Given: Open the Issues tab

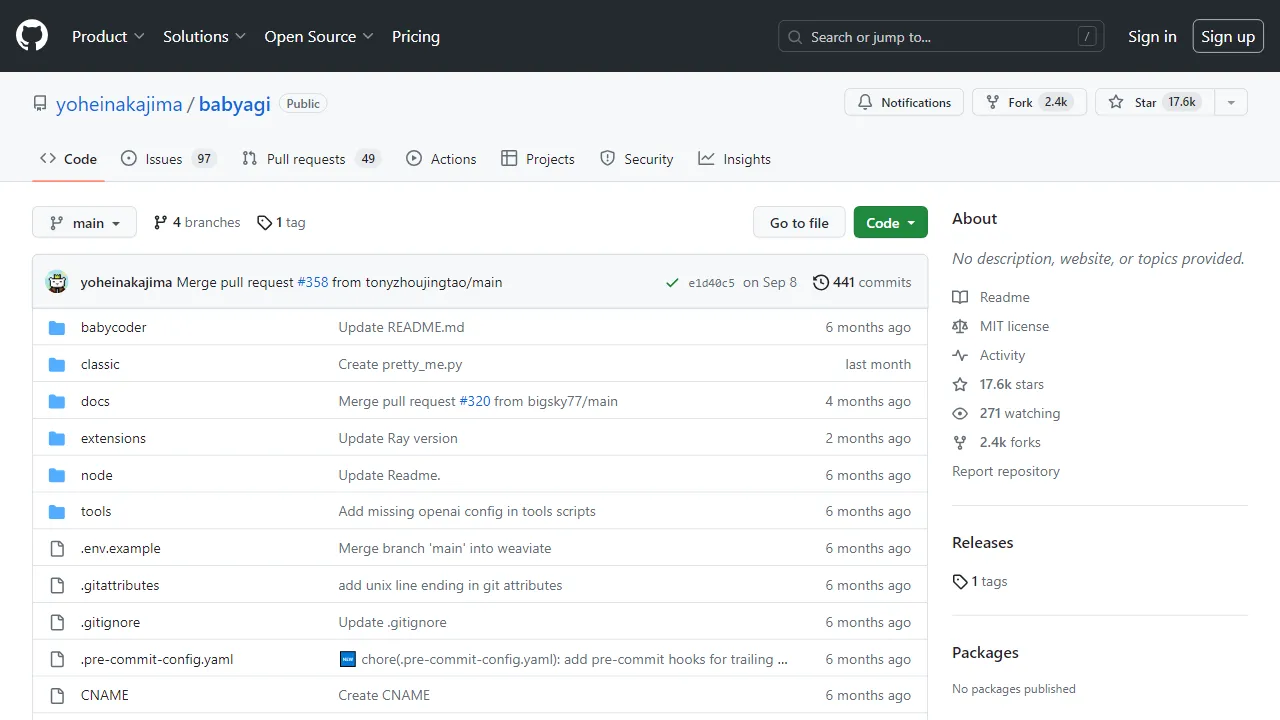Looking at the screenshot, I should click(168, 159).
